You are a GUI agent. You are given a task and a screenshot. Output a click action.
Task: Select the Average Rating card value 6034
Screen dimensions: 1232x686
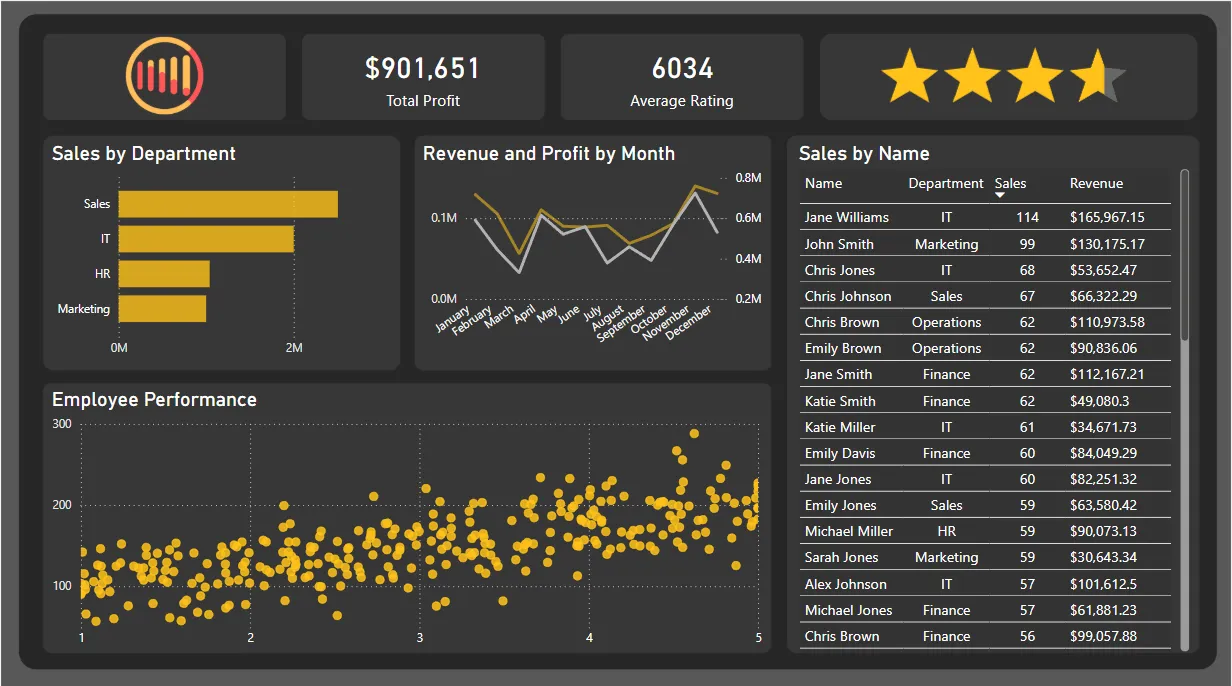tap(682, 68)
